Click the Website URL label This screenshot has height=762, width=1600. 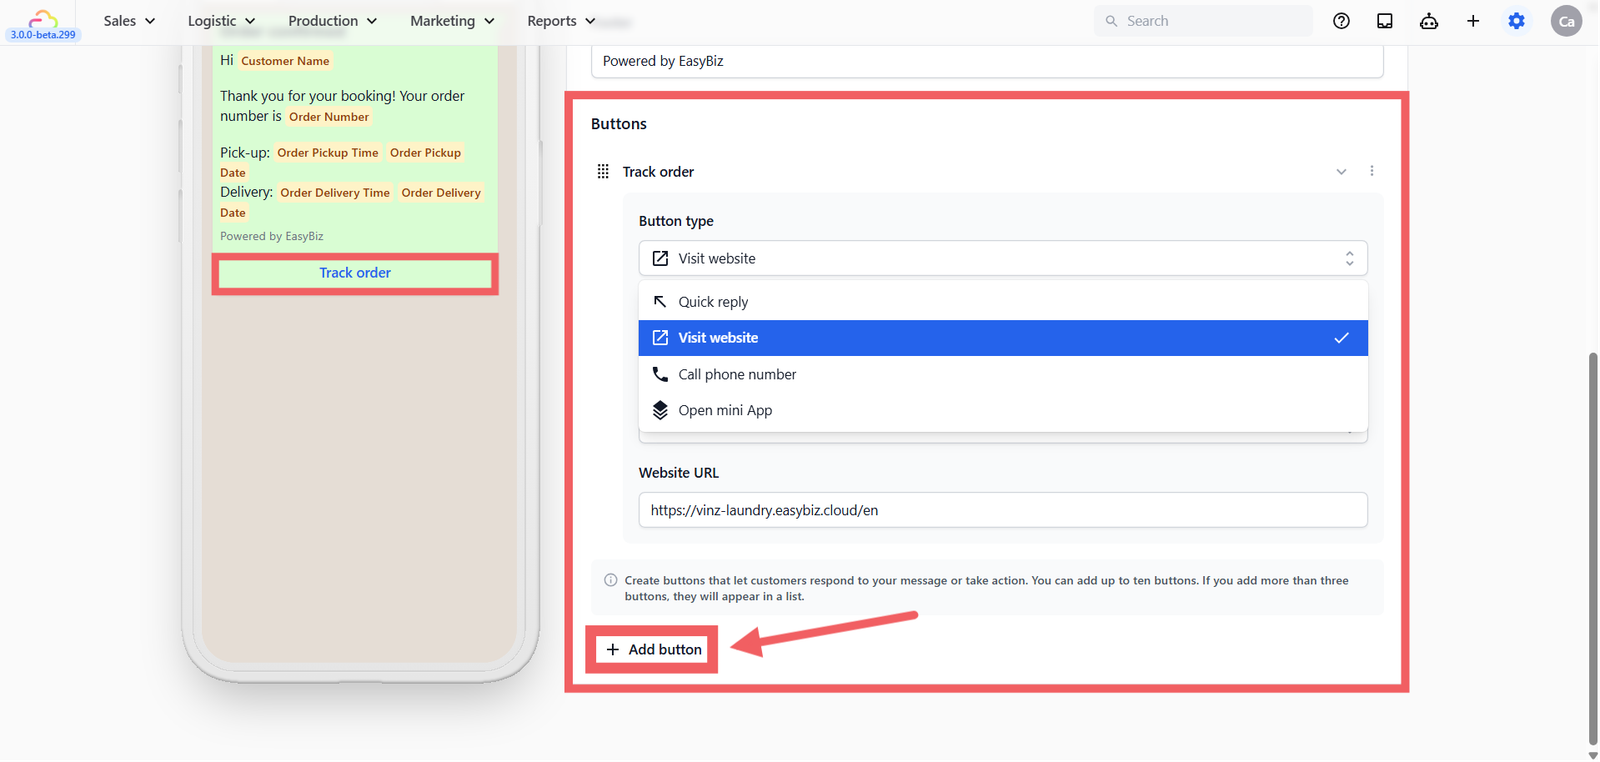click(679, 473)
